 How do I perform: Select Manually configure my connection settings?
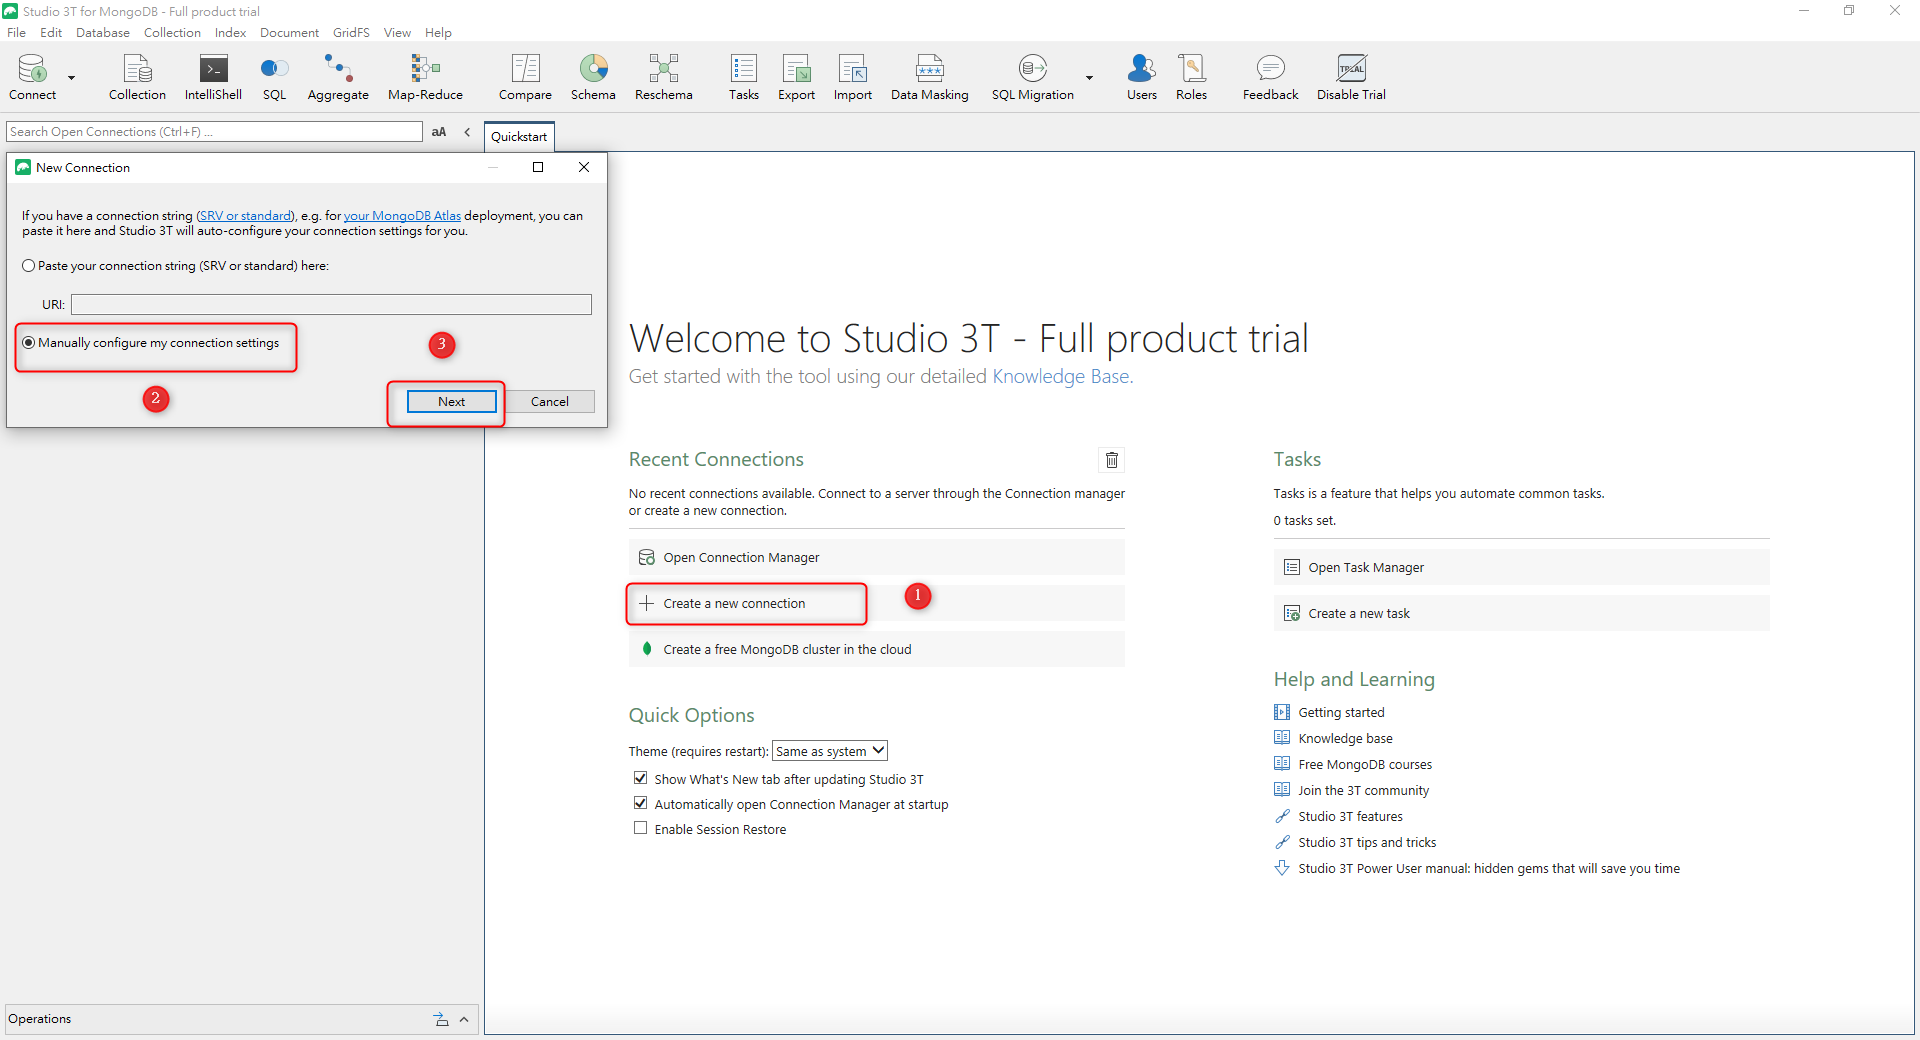point(29,343)
